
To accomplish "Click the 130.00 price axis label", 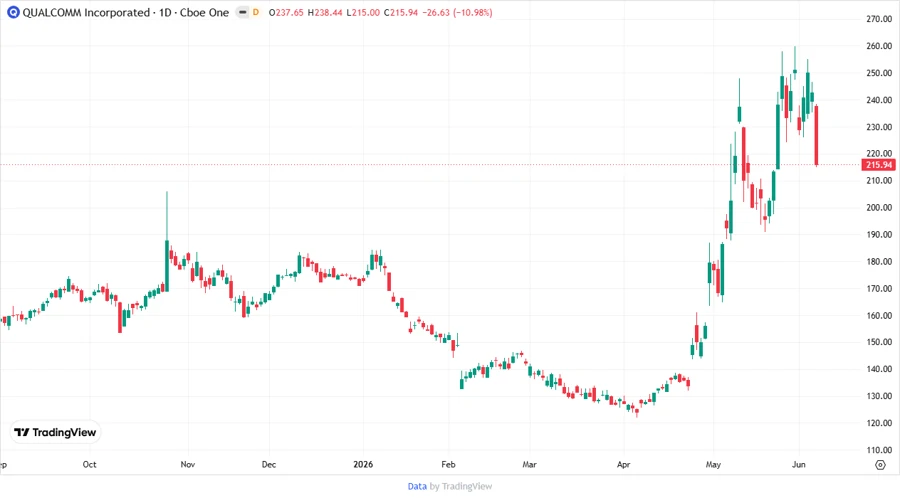I will click(x=879, y=396).
